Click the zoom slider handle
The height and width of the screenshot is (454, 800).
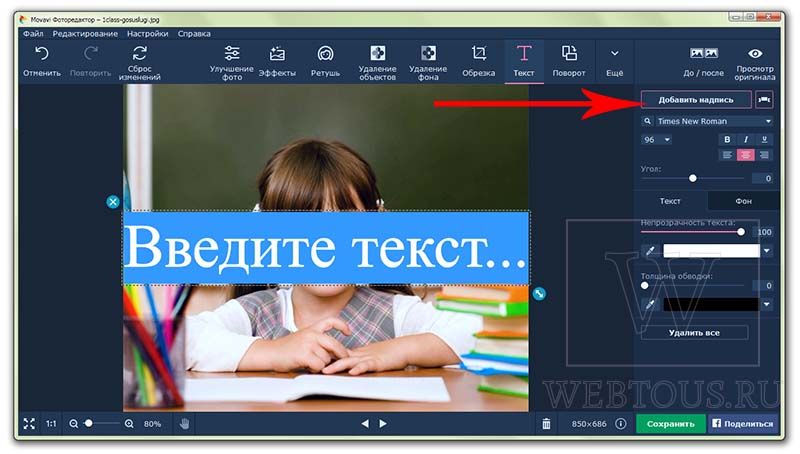click(x=89, y=423)
